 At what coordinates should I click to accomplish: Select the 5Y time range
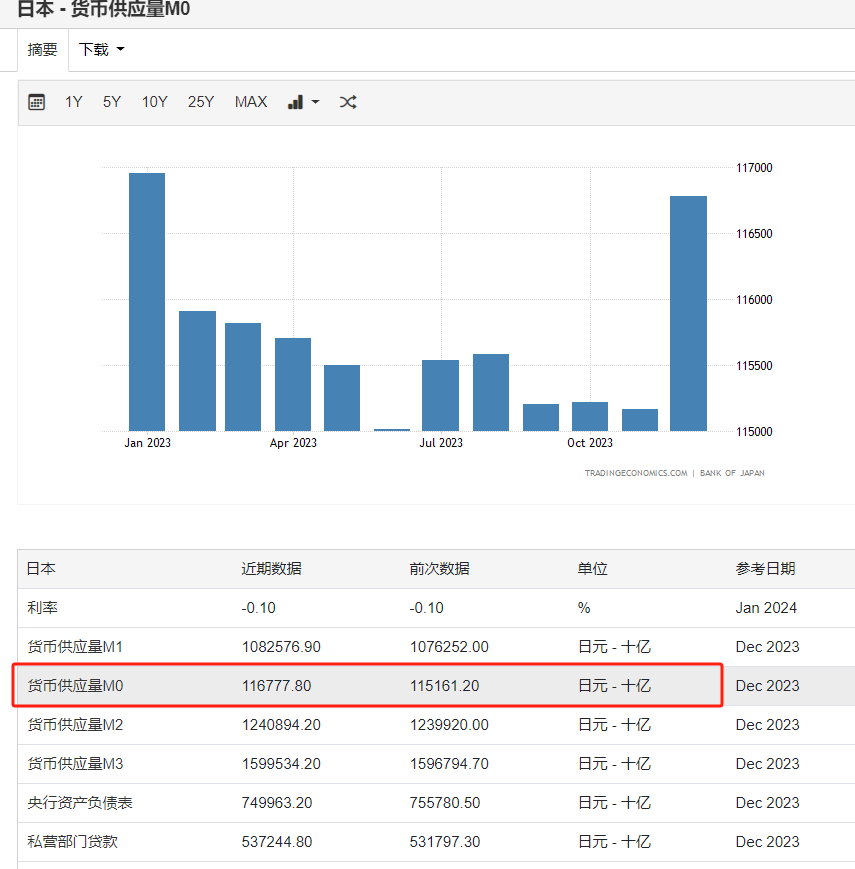coord(112,102)
